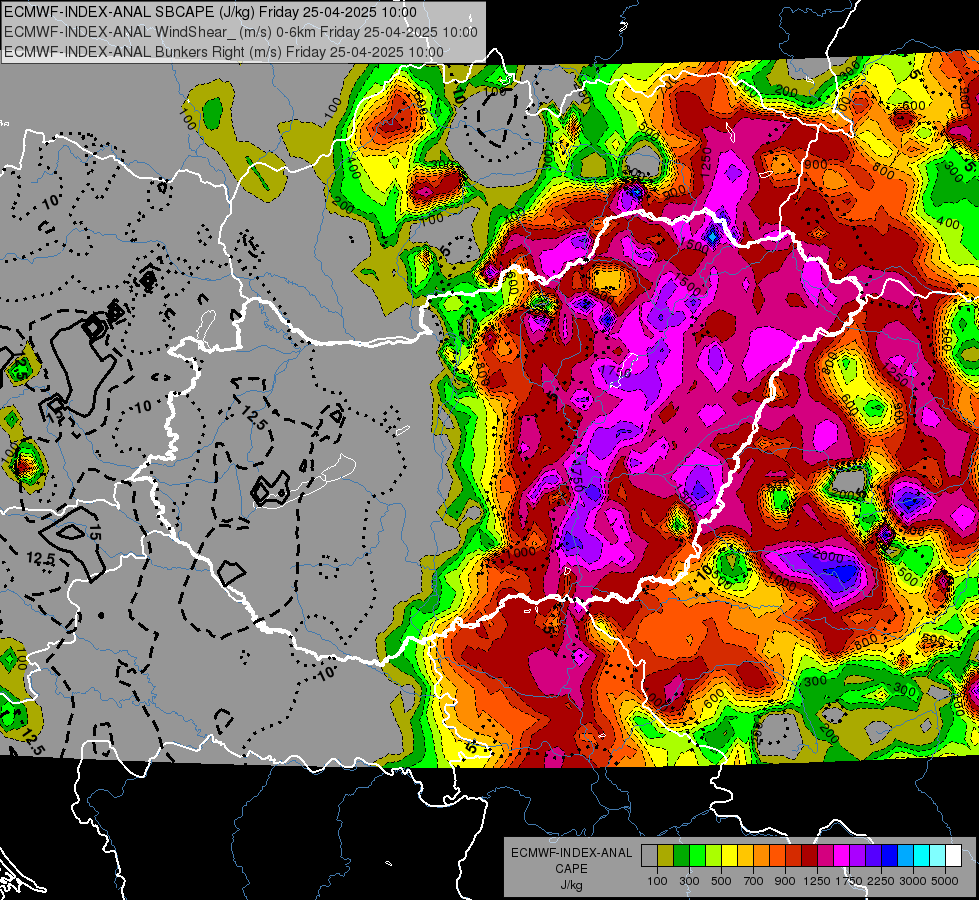Click the 2250 value under legend
Viewport: 979px width, 900px height.
[881, 881]
